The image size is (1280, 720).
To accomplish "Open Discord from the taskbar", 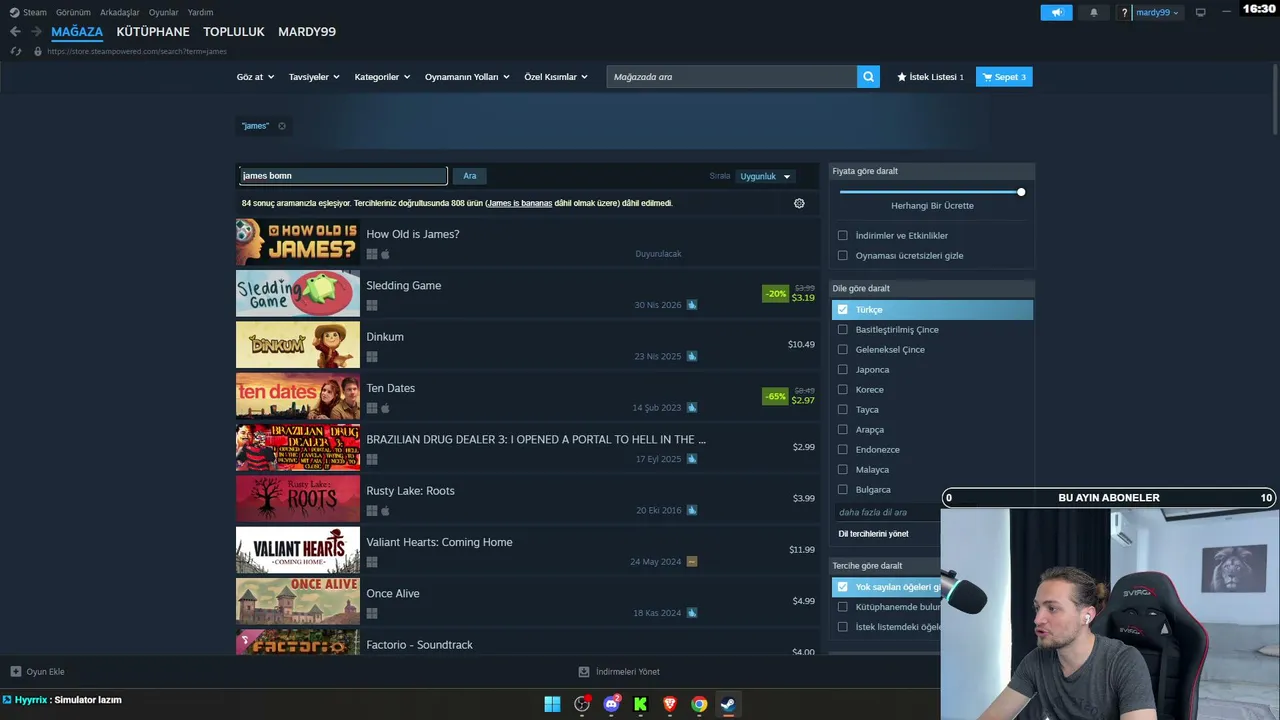I will tap(611, 704).
